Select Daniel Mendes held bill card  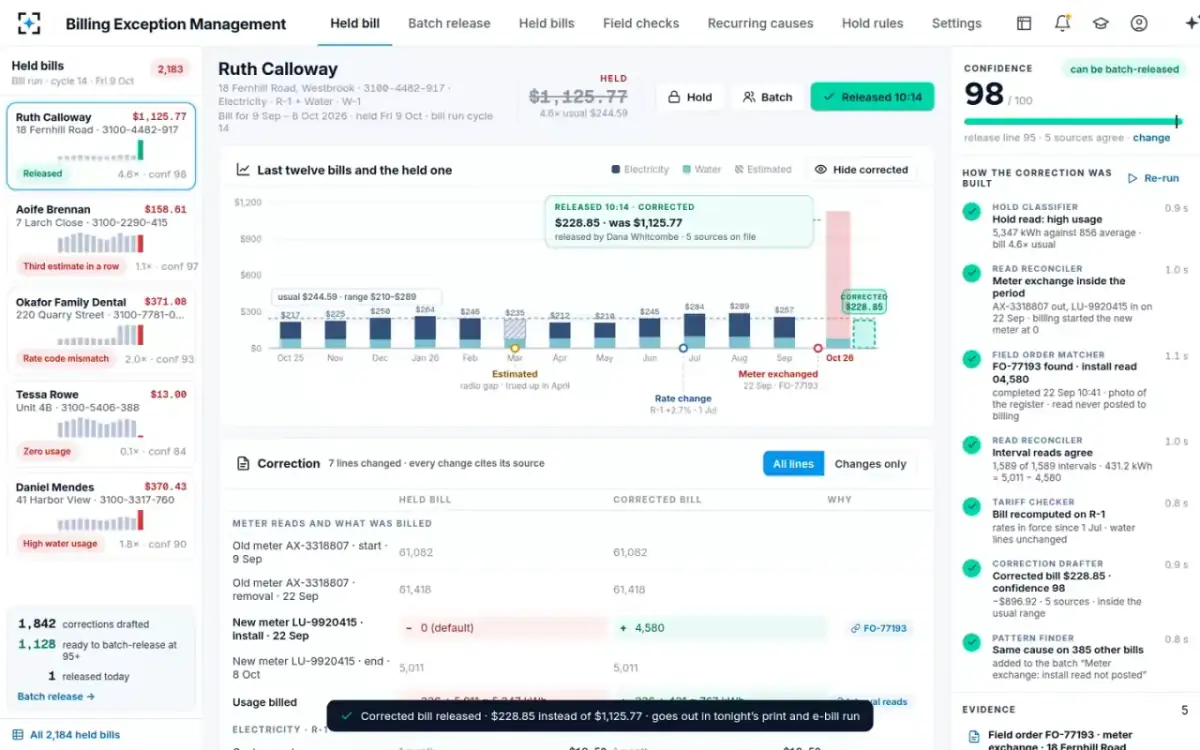pos(101,517)
